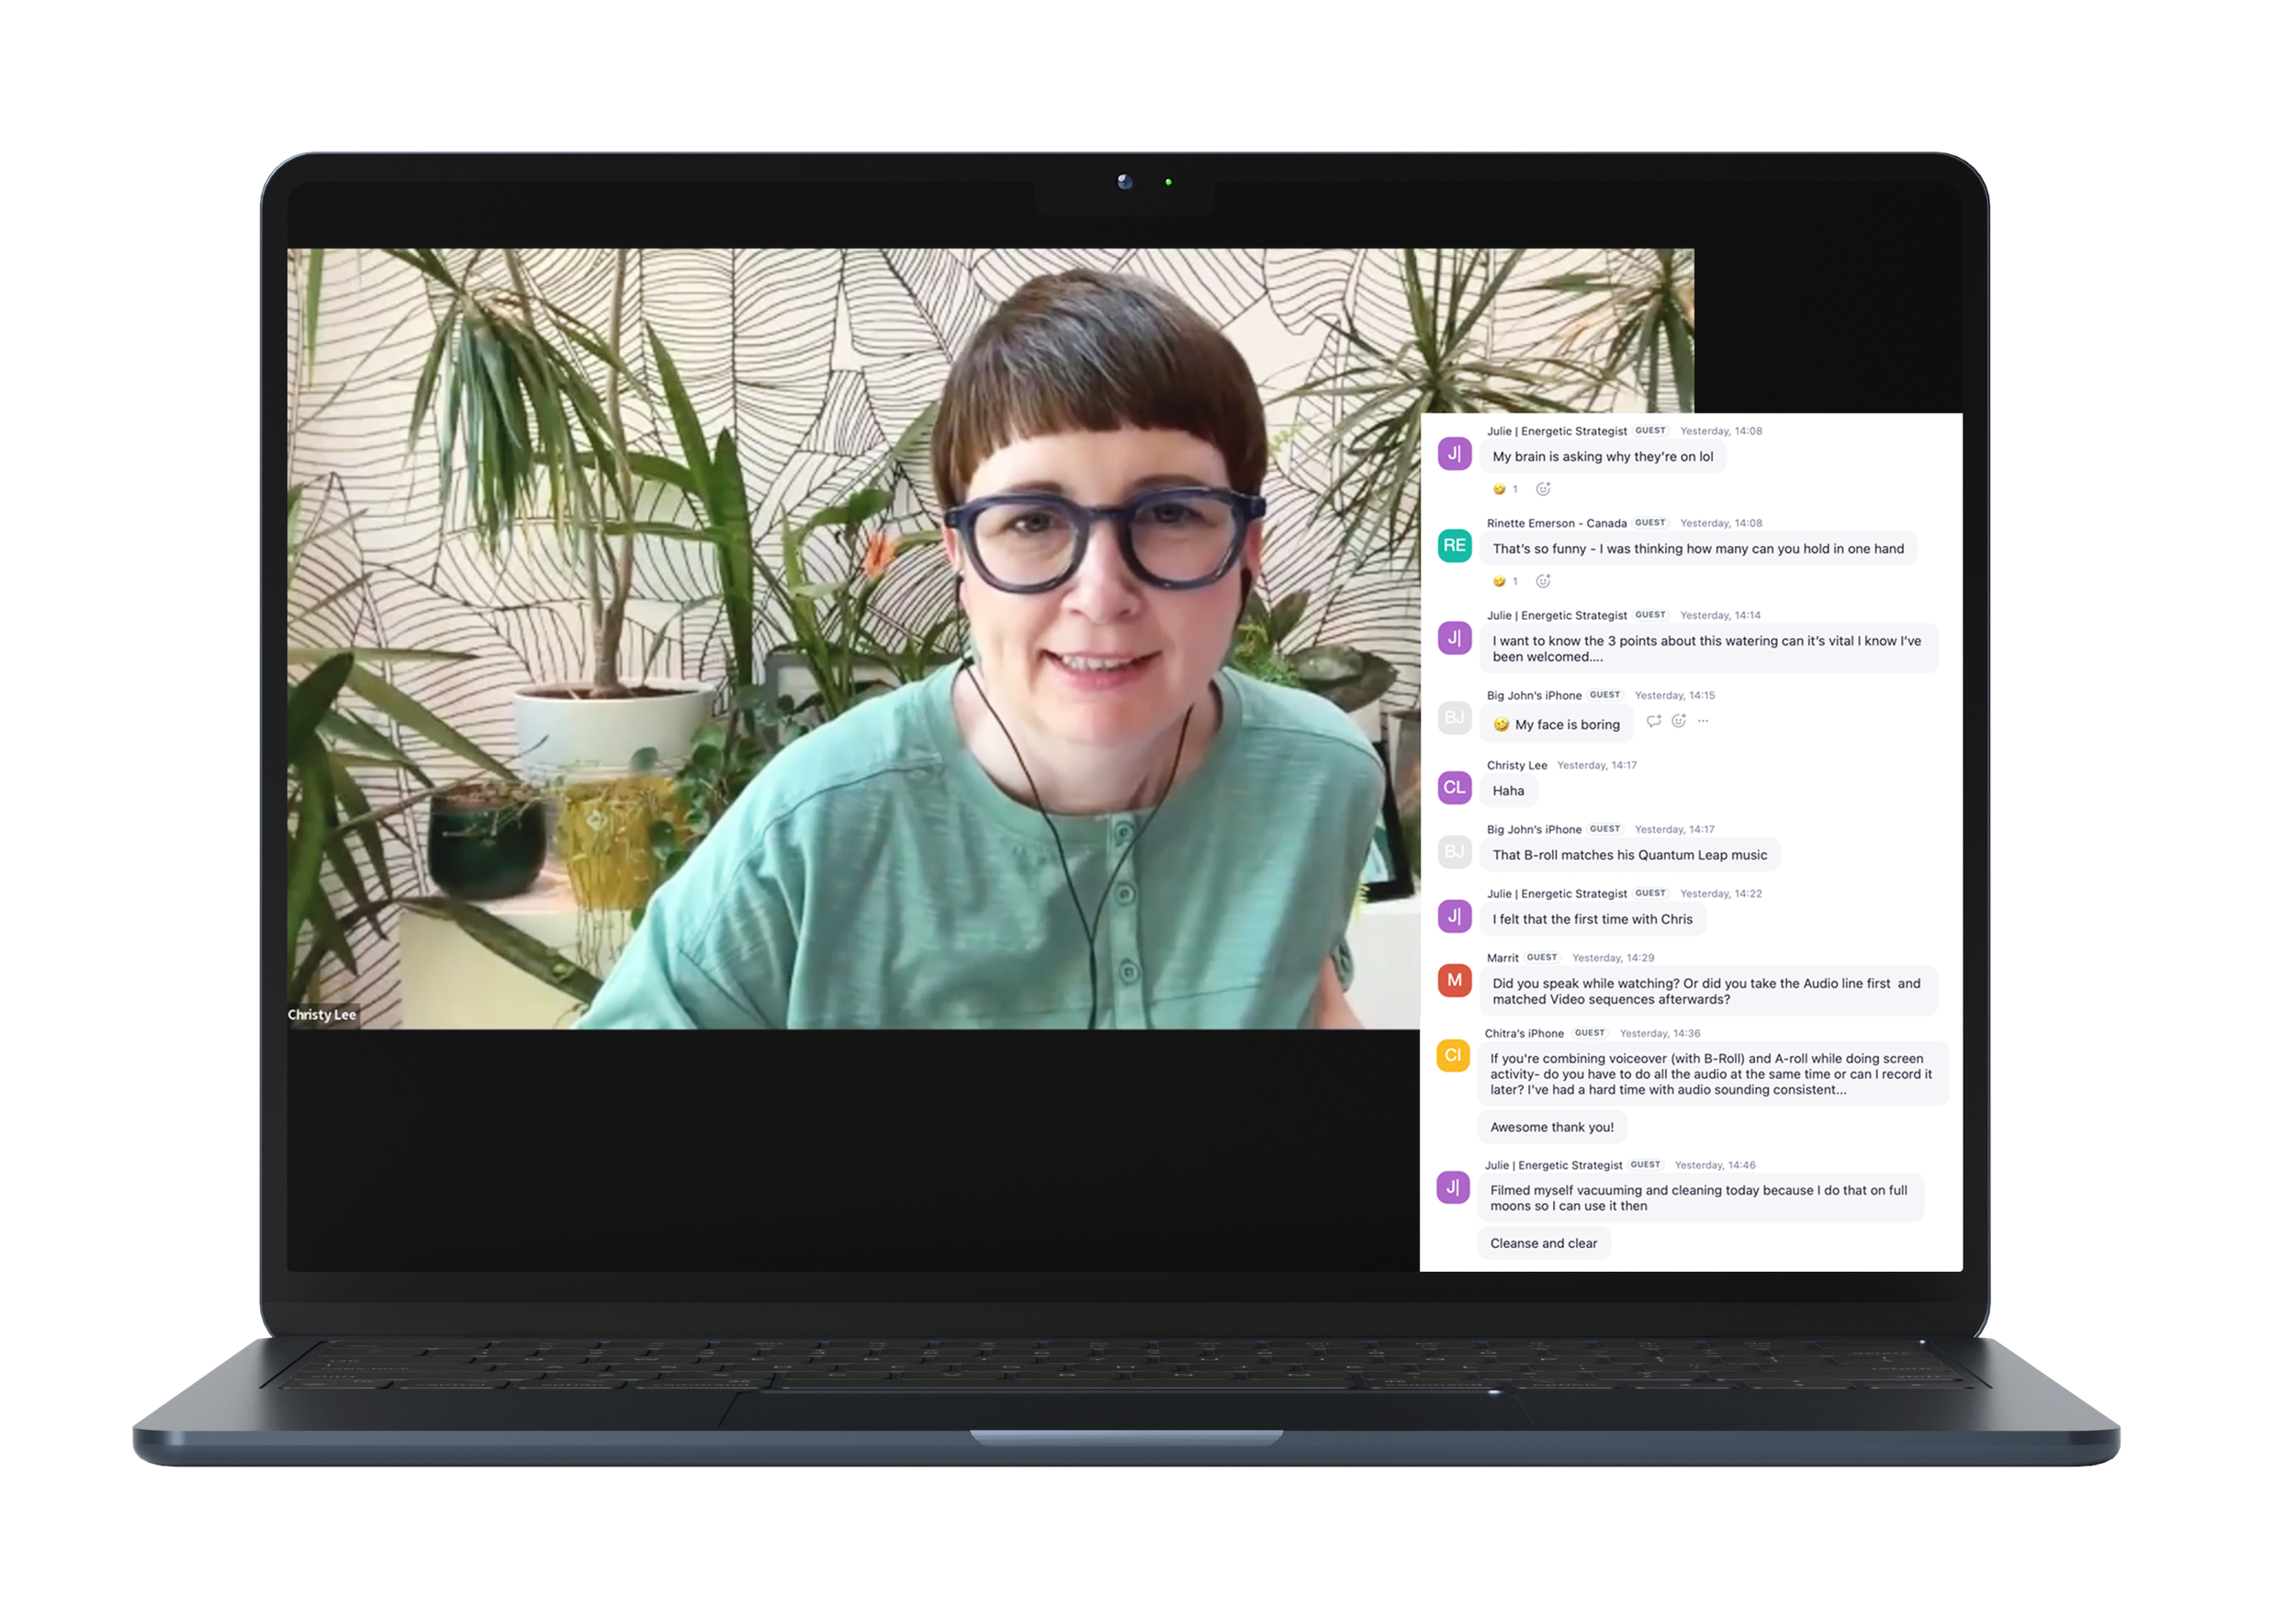Add reaction under "That's so funny" message

click(1543, 581)
